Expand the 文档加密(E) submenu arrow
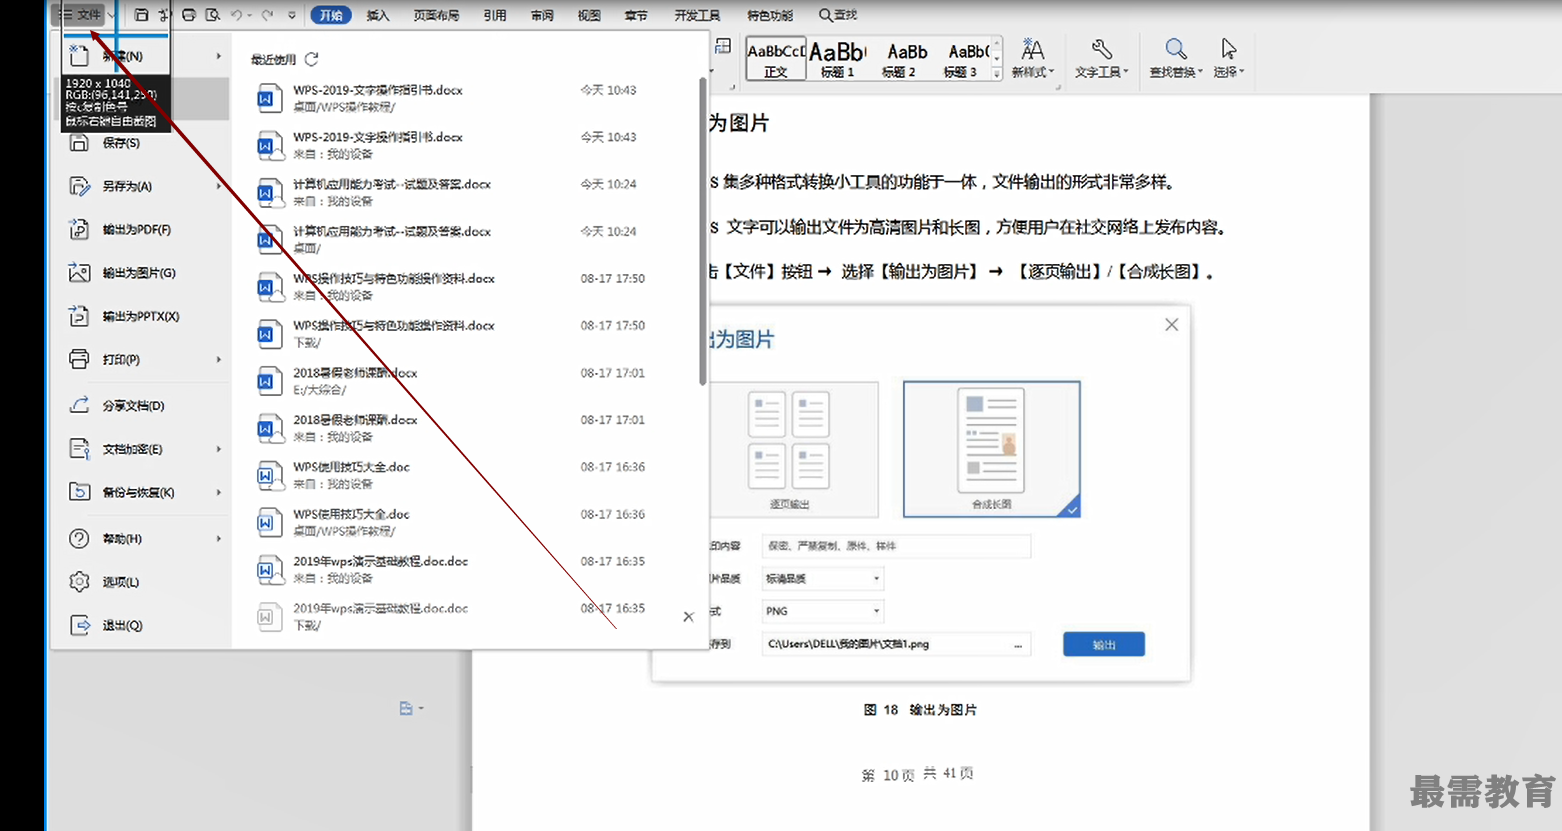Screen dimensions: 1562x831 coord(218,449)
